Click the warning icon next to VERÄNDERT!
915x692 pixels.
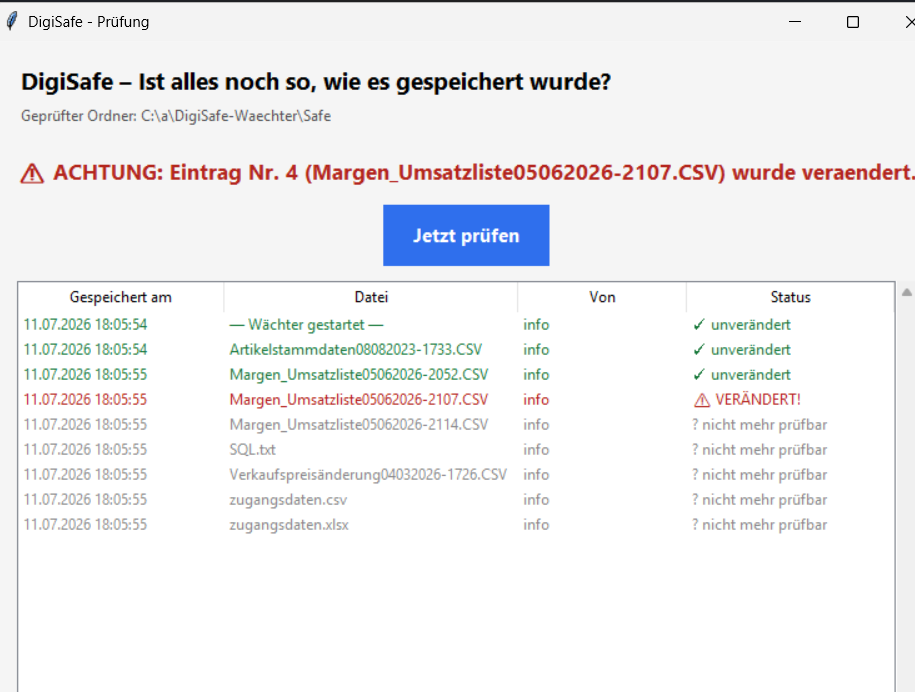[701, 400]
